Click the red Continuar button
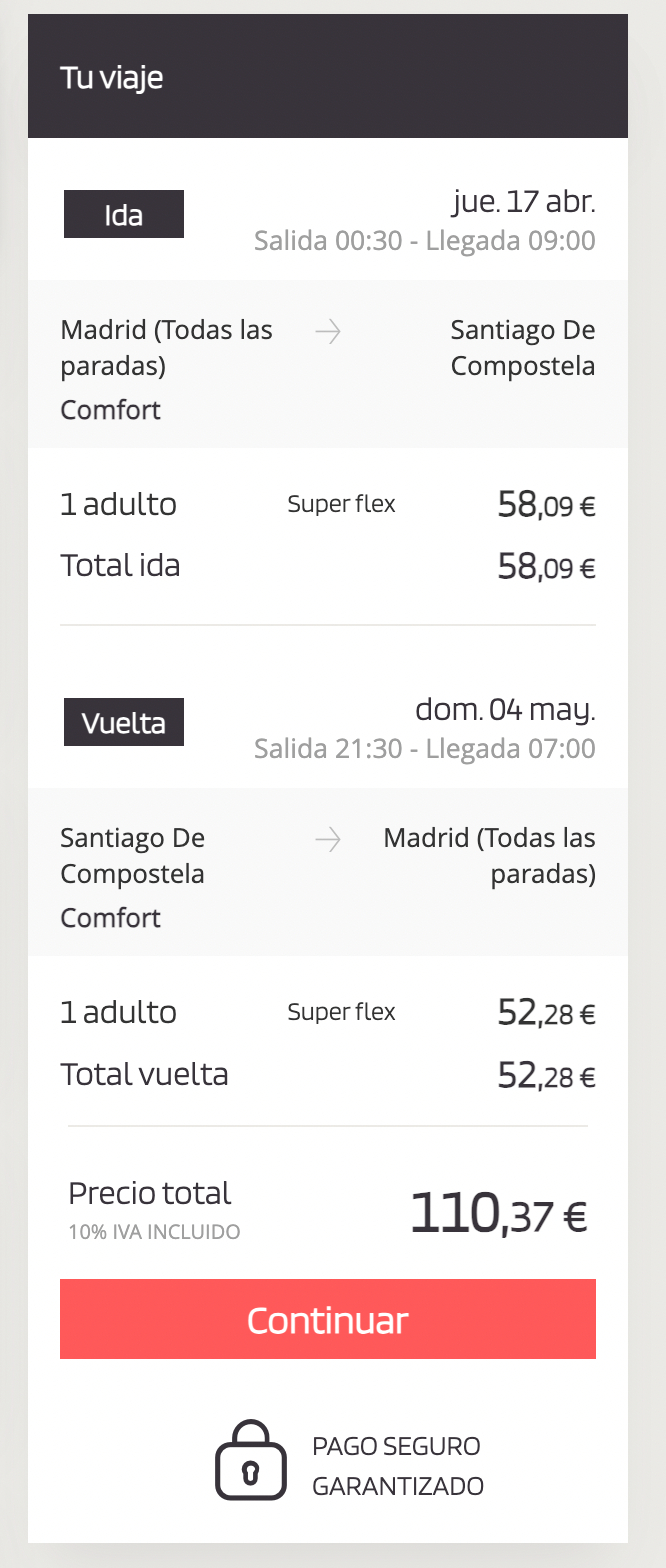Viewport: 666px width, 1568px height. pyautogui.click(x=328, y=1319)
